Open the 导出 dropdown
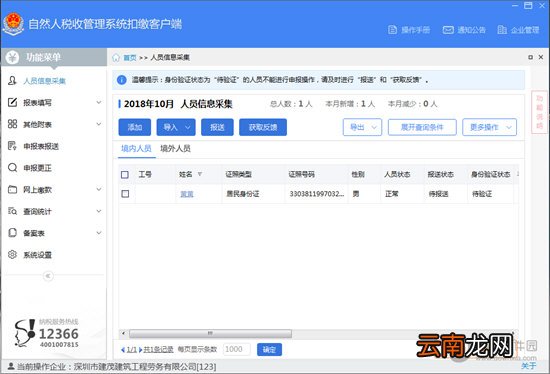 coord(362,127)
